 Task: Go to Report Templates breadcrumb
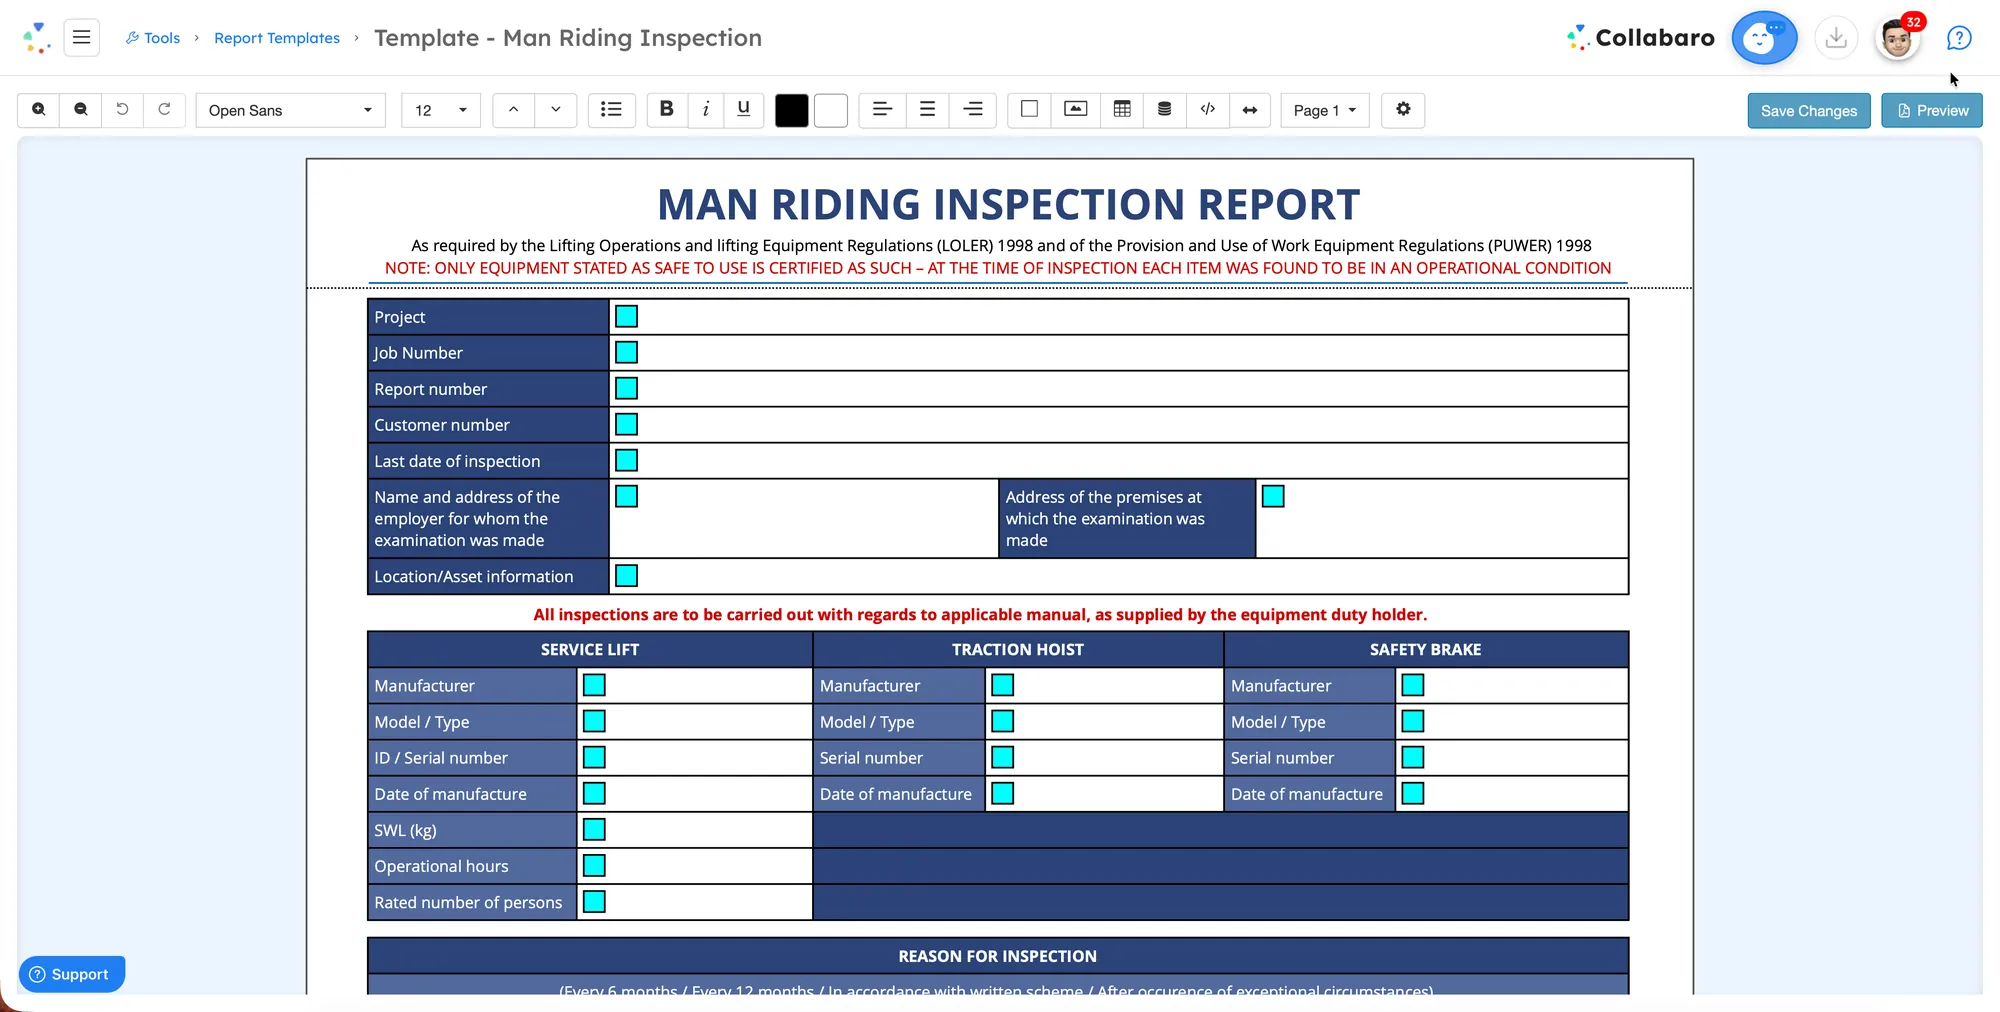click(277, 38)
